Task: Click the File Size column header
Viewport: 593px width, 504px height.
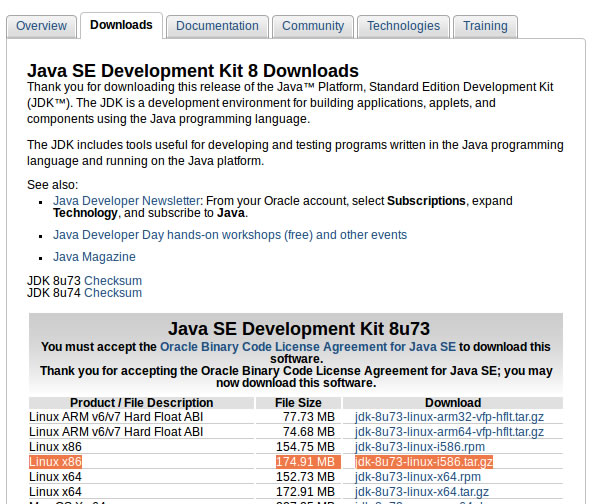Action: [298, 403]
